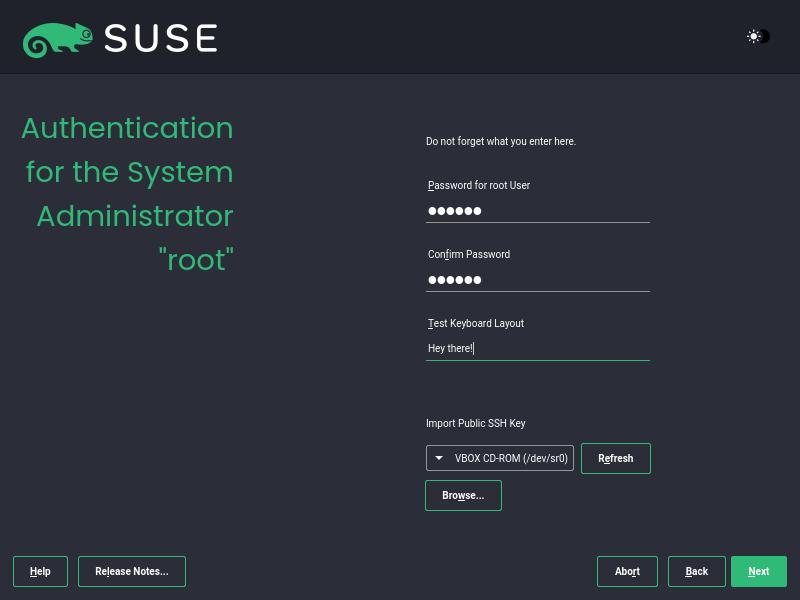800x600 pixels.
Task: Click the 'Password for root User' label
Action: point(479,185)
